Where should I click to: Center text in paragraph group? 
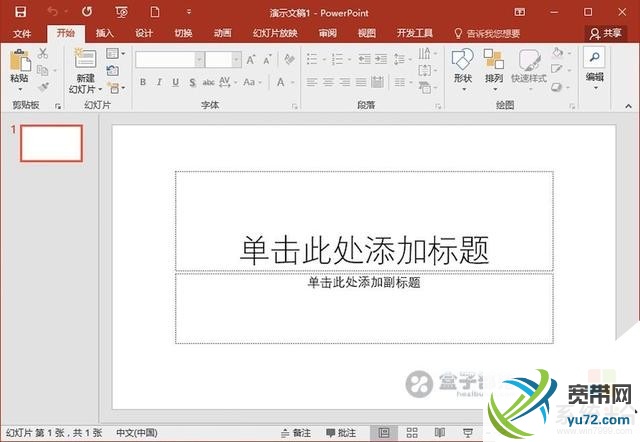(x=329, y=82)
